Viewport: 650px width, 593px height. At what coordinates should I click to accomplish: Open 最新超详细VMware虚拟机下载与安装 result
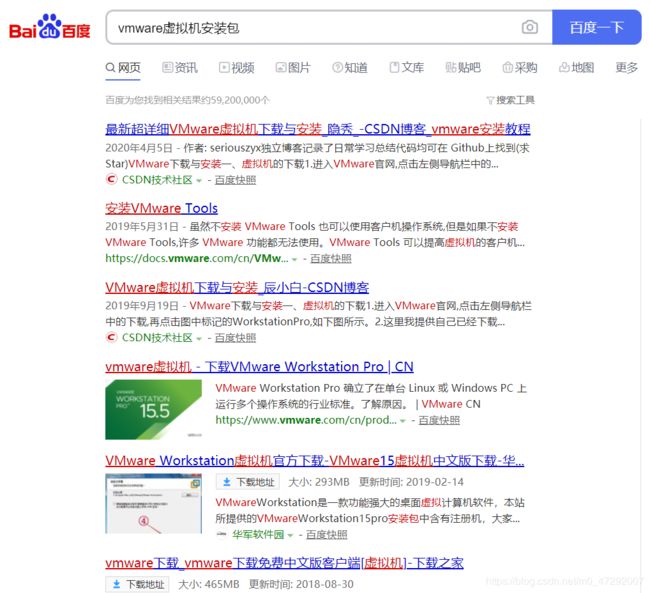coord(318,129)
